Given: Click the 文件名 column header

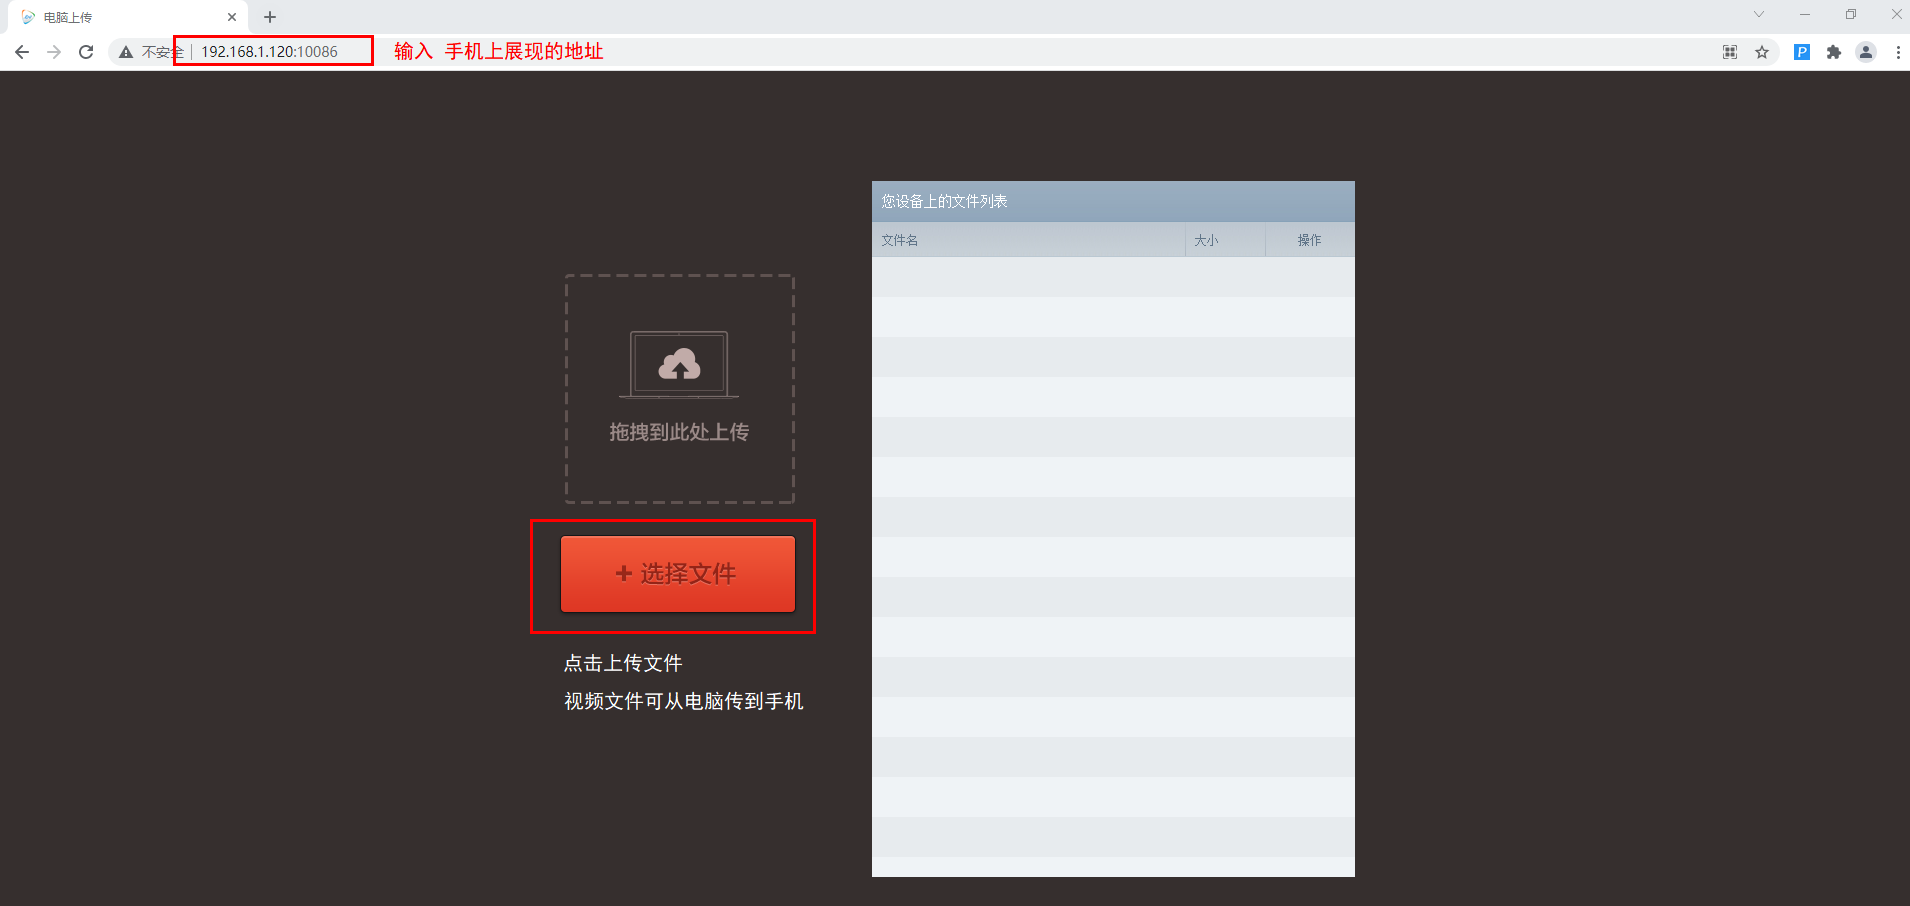Looking at the screenshot, I should click(900, 240).
